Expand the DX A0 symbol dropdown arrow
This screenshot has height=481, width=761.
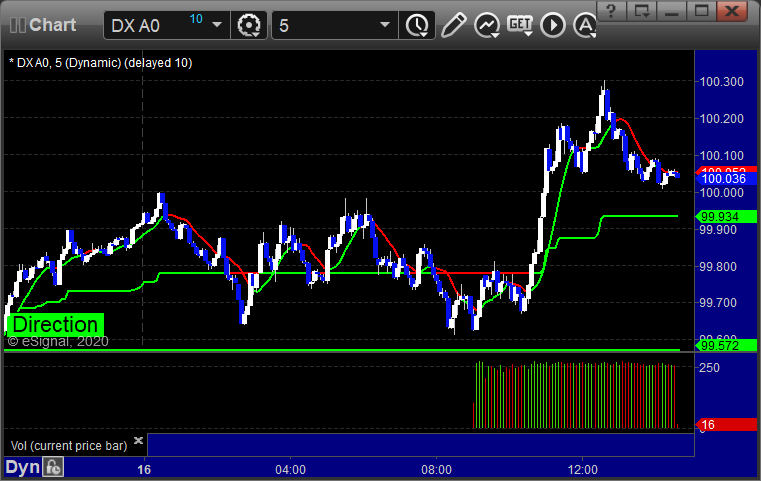[217, 25]
